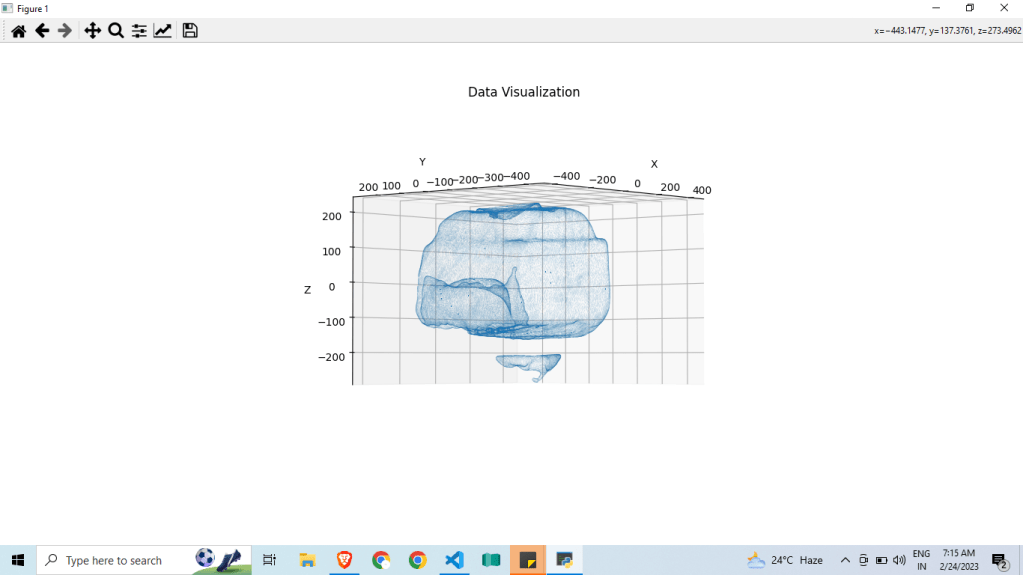Open Edit axis and curve parameters
1023x575 pixels.
point(162,31)
